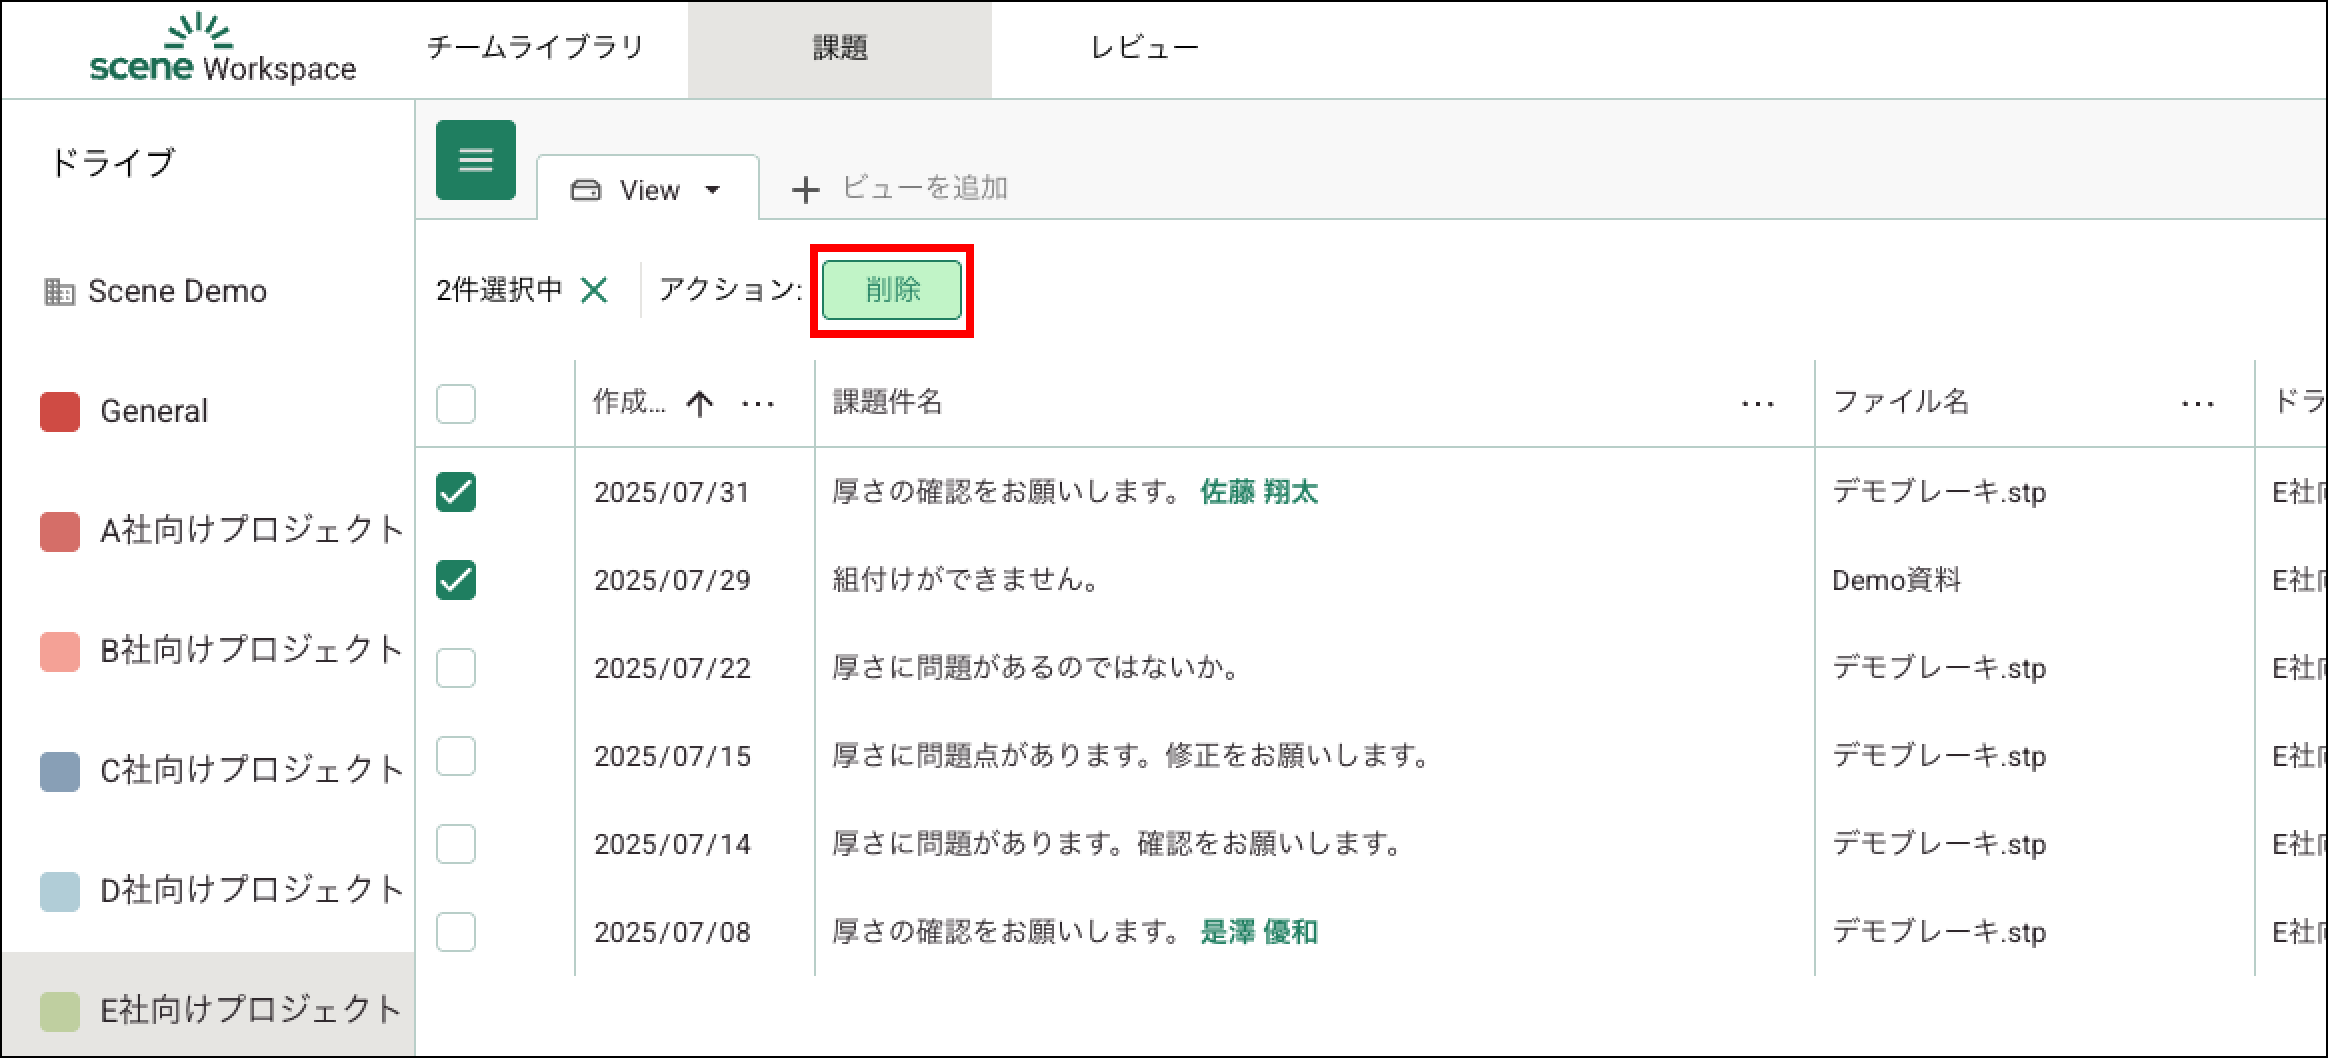The image size is (2328, 1058).
Task: Click the red General drive color swatch
Action: point(60,412)
